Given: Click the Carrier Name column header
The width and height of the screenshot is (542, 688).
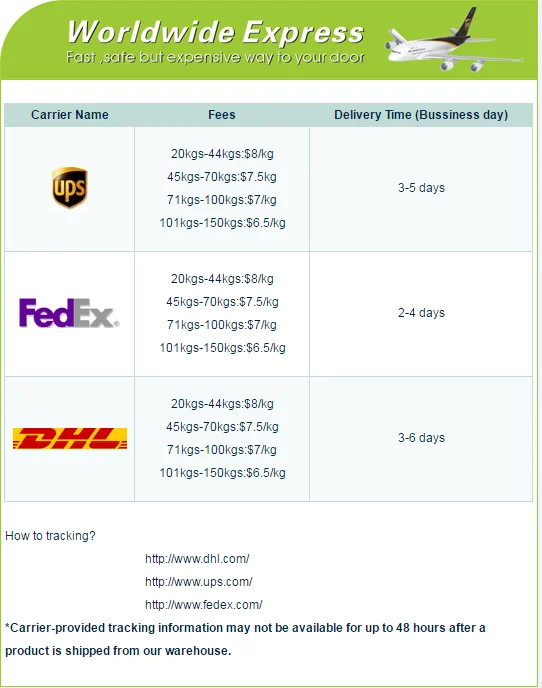Looking at the screenshot, I should (x=70, y=115).
